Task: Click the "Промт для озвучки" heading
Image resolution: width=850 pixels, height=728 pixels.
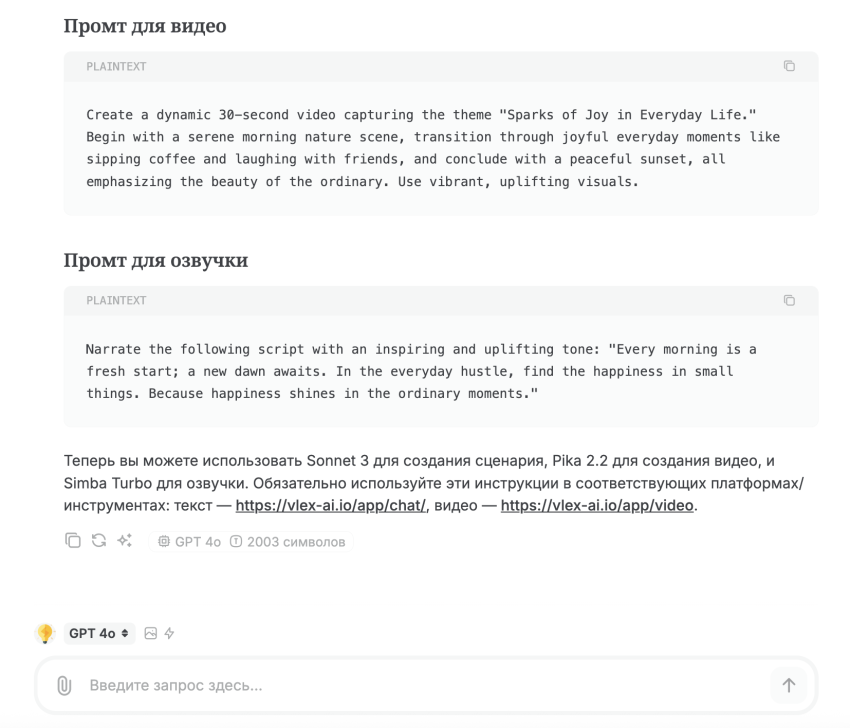Action: point(156,261)
